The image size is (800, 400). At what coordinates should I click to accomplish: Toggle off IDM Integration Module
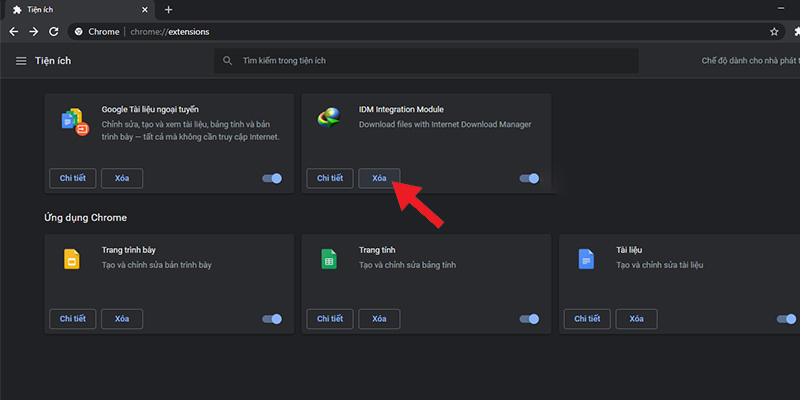[x=529, y=178]
